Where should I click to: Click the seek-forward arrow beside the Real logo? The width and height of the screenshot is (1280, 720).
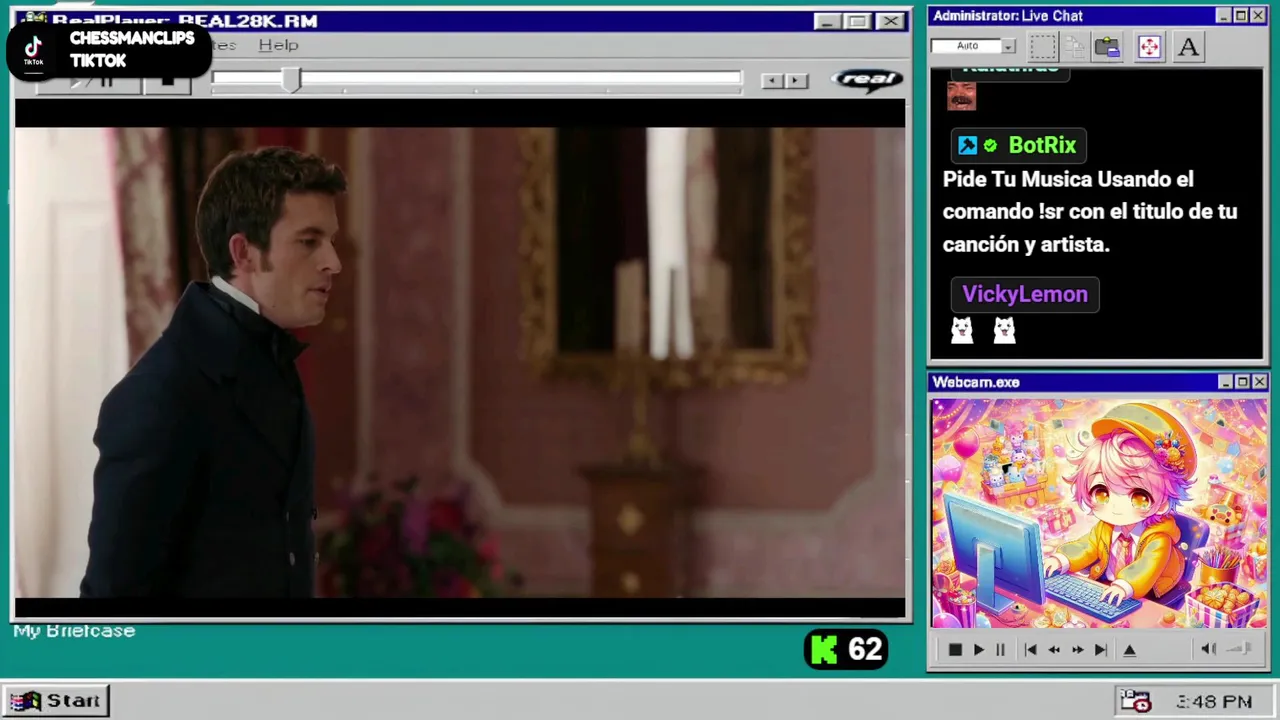pyautogui.click(x=796, y=81)
